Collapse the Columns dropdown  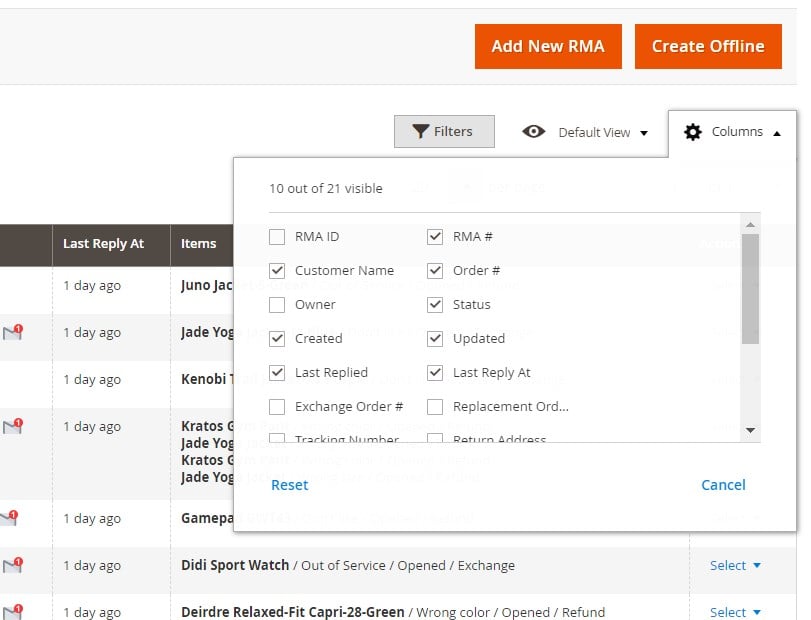point(732,132)
